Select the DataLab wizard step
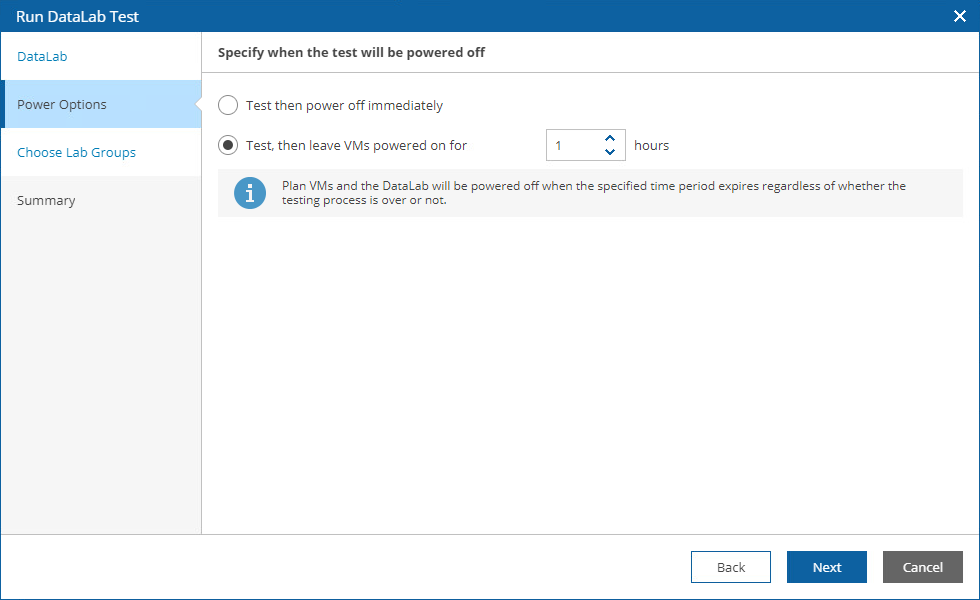 [41, 56]
